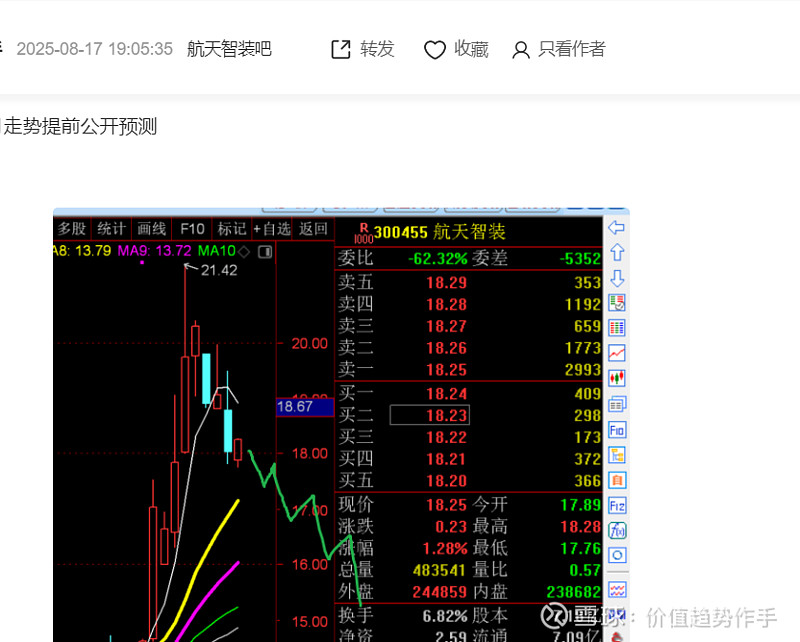This screenshot has width=800, height=642.
Task: Click the 收藏 text link
Action: click(x=471, y=49)
